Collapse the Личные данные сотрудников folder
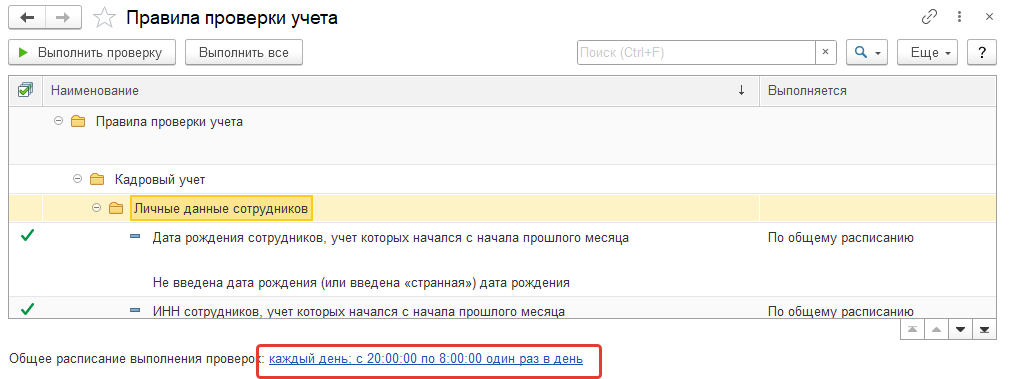This screenshot has height=379, width=1011. [x=97, y=208]
